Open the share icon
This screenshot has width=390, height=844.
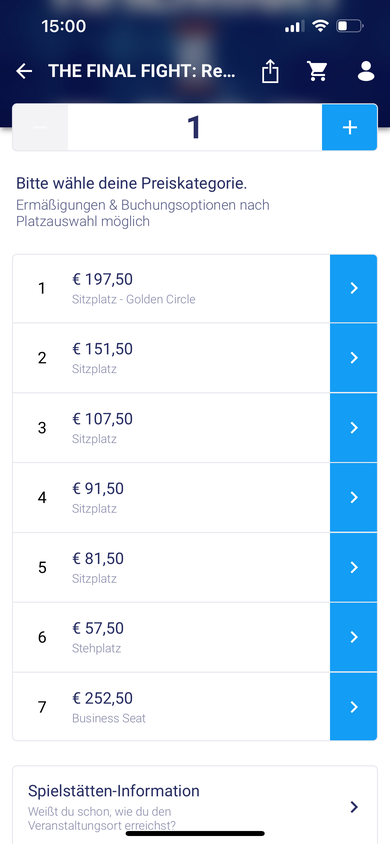270,71
